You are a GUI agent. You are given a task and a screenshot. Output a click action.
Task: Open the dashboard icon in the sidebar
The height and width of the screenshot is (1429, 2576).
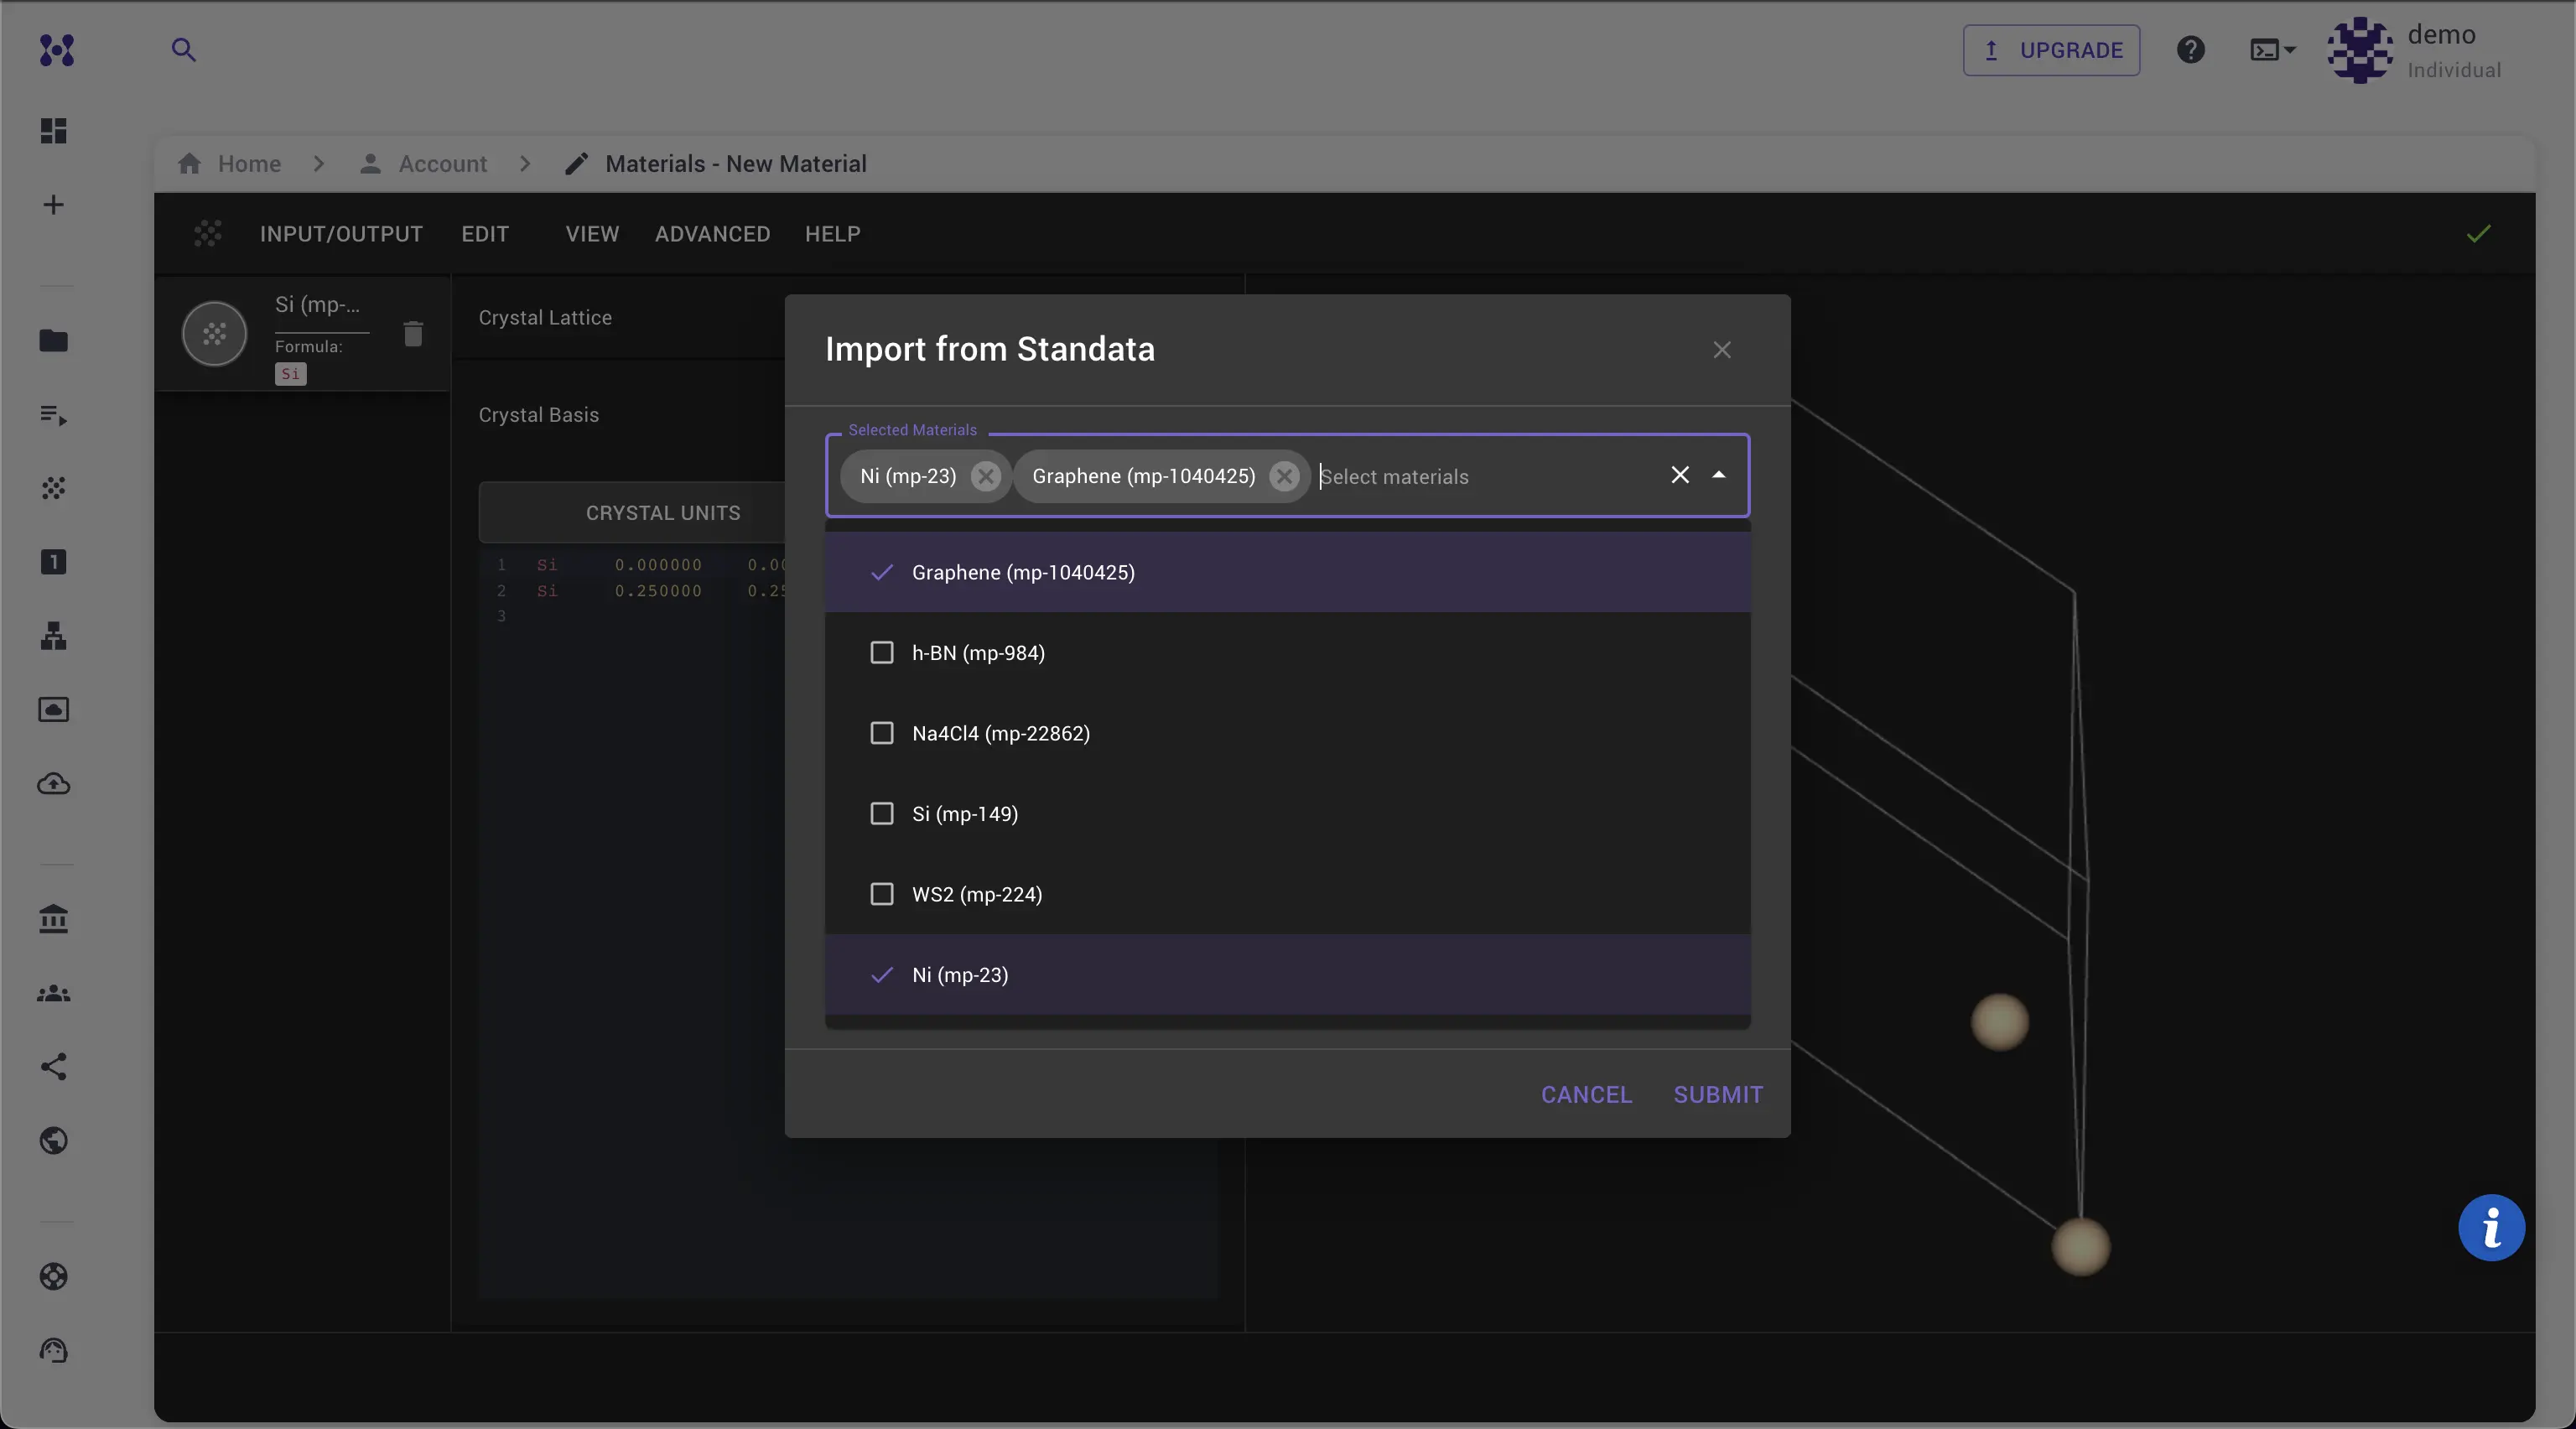click(54, 131)
